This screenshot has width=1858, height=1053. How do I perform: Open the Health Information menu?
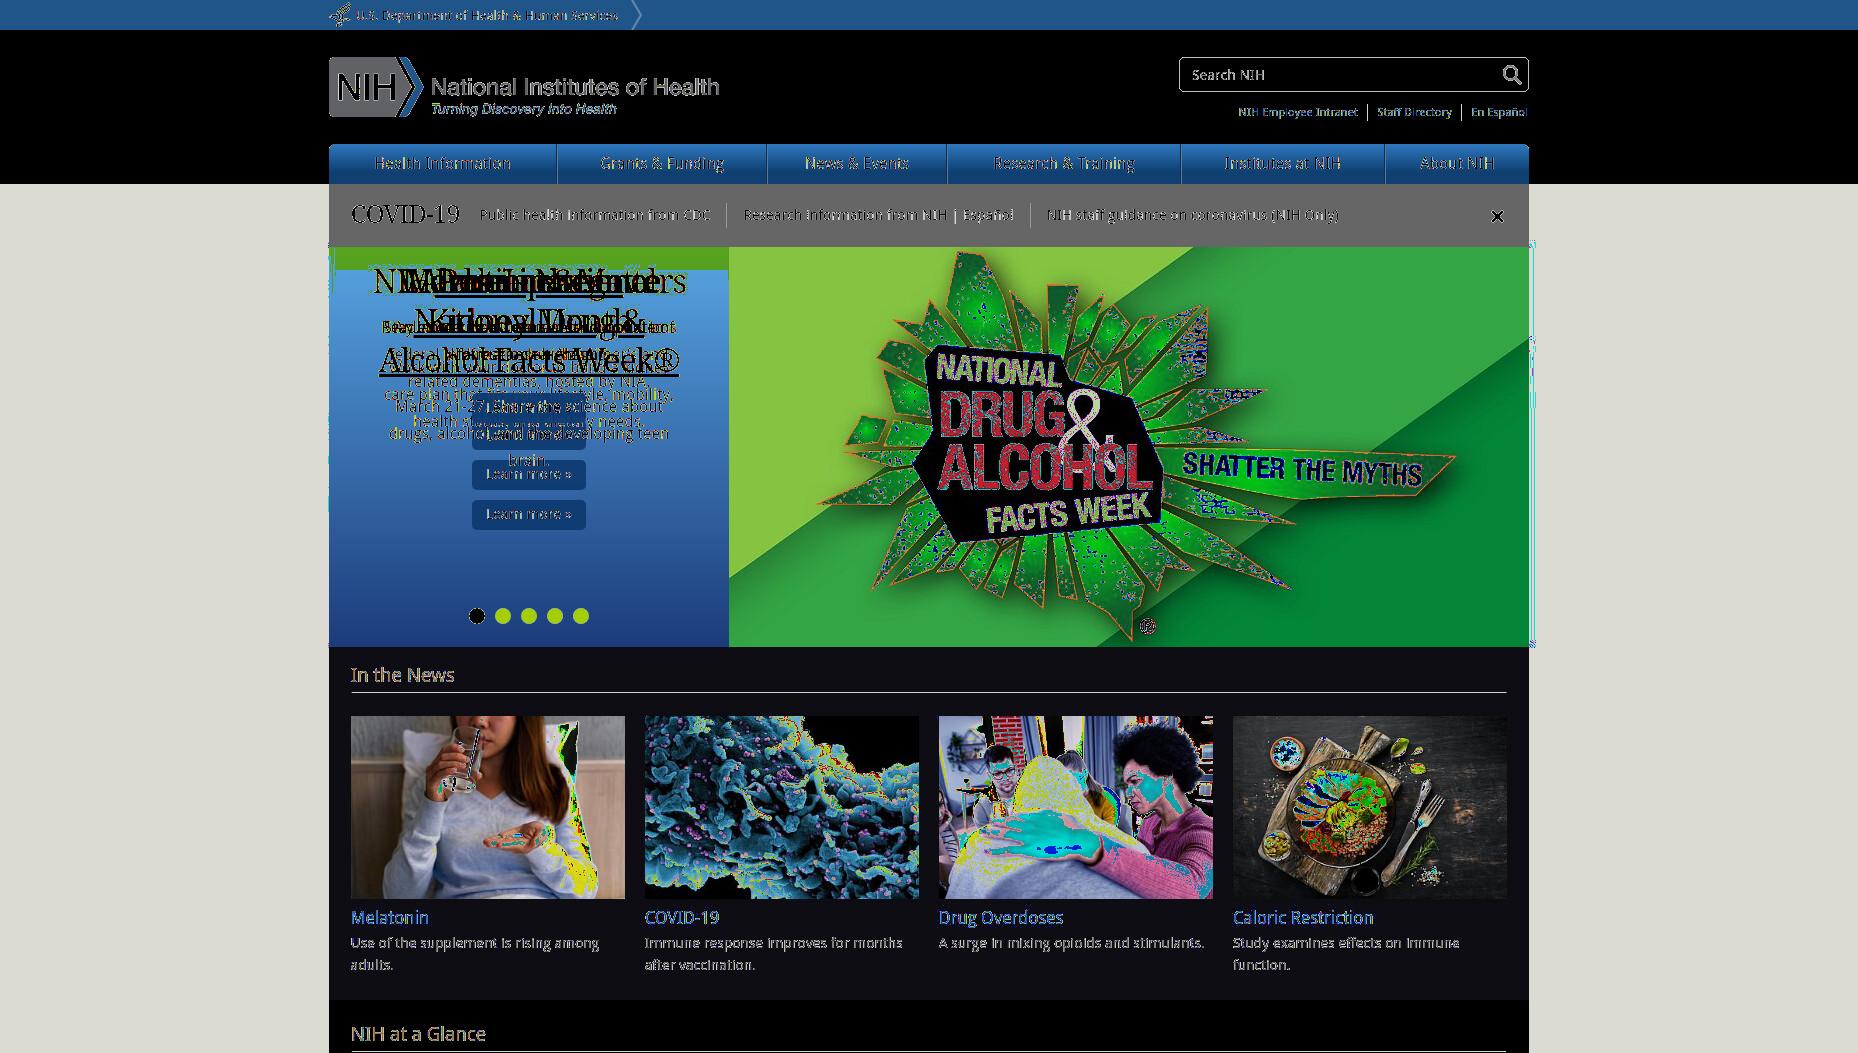point(443,164)
